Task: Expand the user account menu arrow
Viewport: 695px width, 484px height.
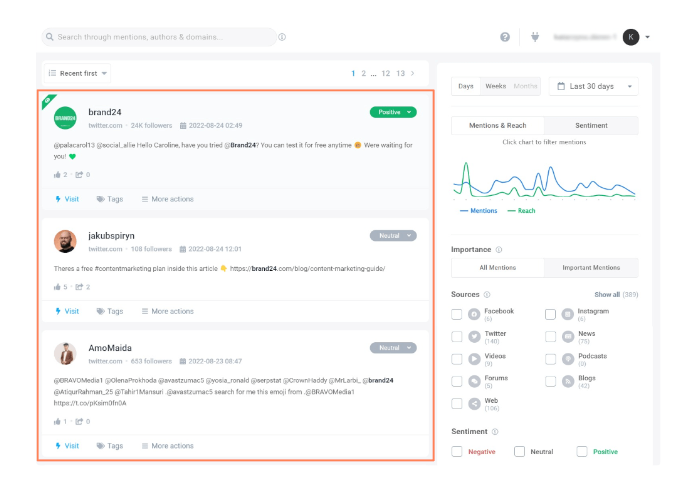Action: click(x=648, y=37)
